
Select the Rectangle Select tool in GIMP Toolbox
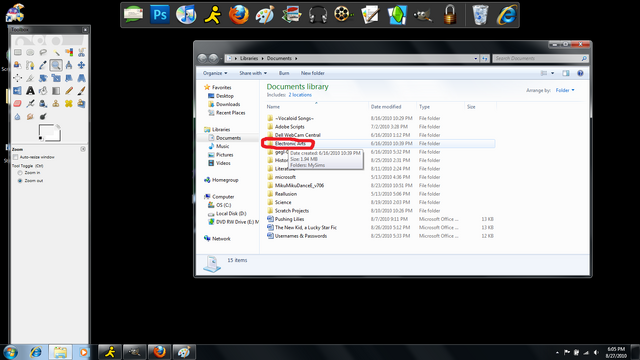18,52
